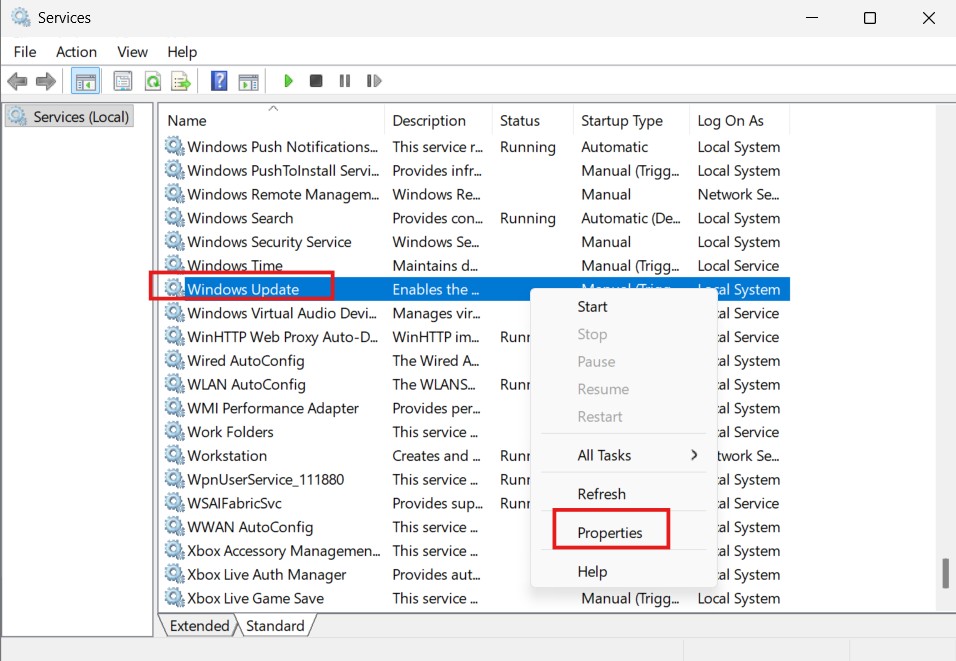
Task: Sort by the Startup Type column header
Action: coord(631,120)
